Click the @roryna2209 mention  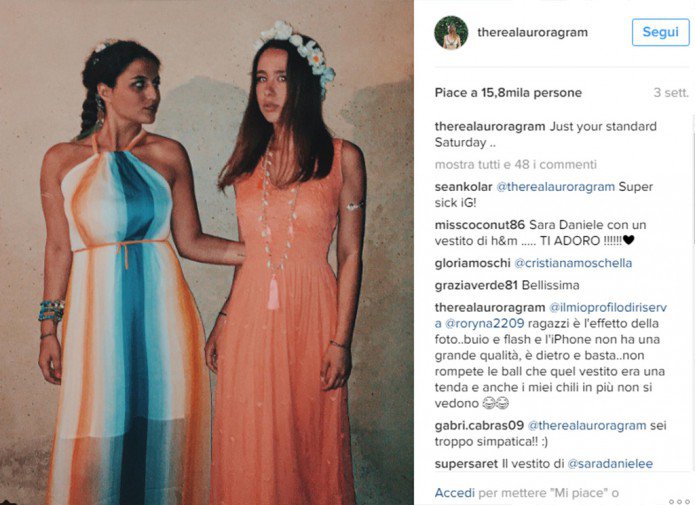[484, 323]
